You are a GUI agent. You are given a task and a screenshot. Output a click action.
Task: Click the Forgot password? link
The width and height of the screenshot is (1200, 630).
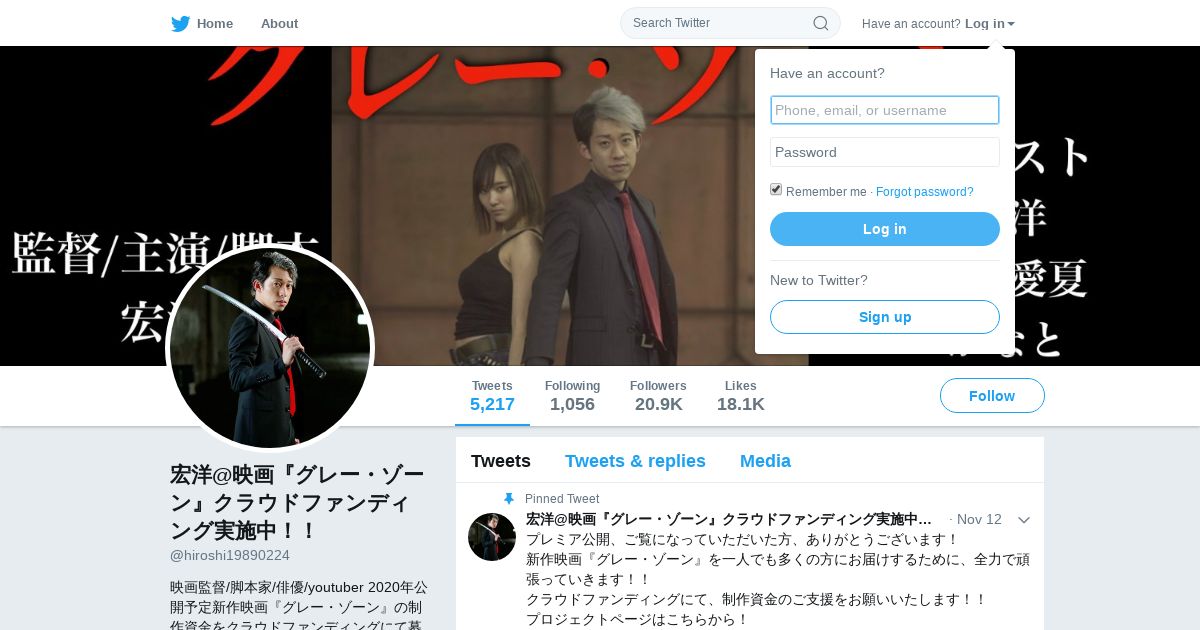click(925, 192)
